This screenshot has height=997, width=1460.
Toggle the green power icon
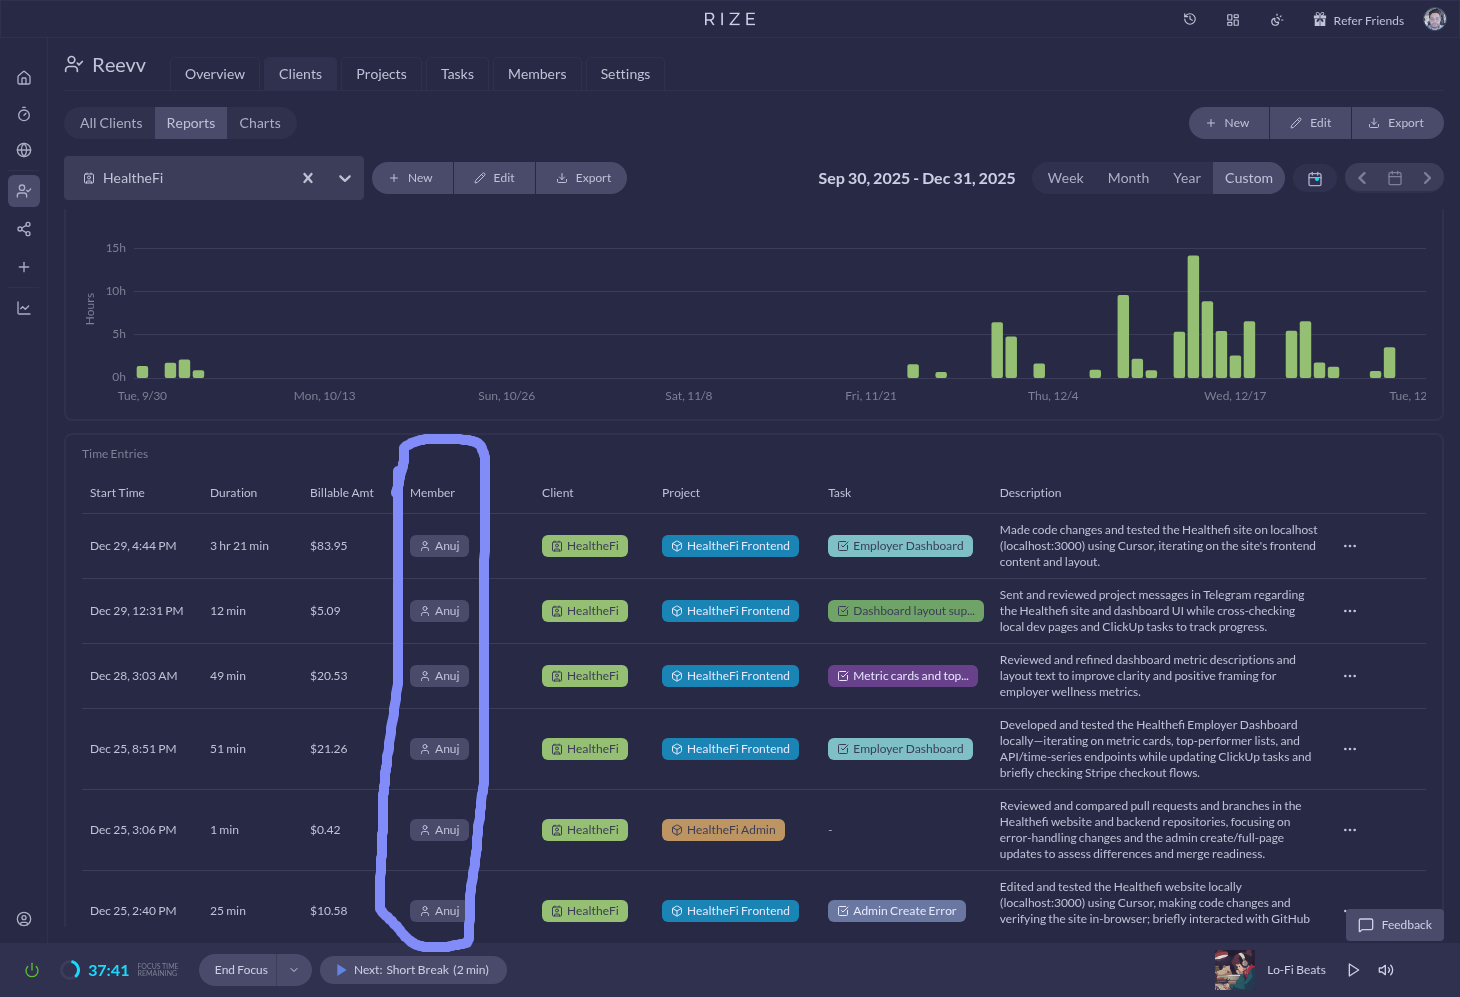(x=32, y=970)
